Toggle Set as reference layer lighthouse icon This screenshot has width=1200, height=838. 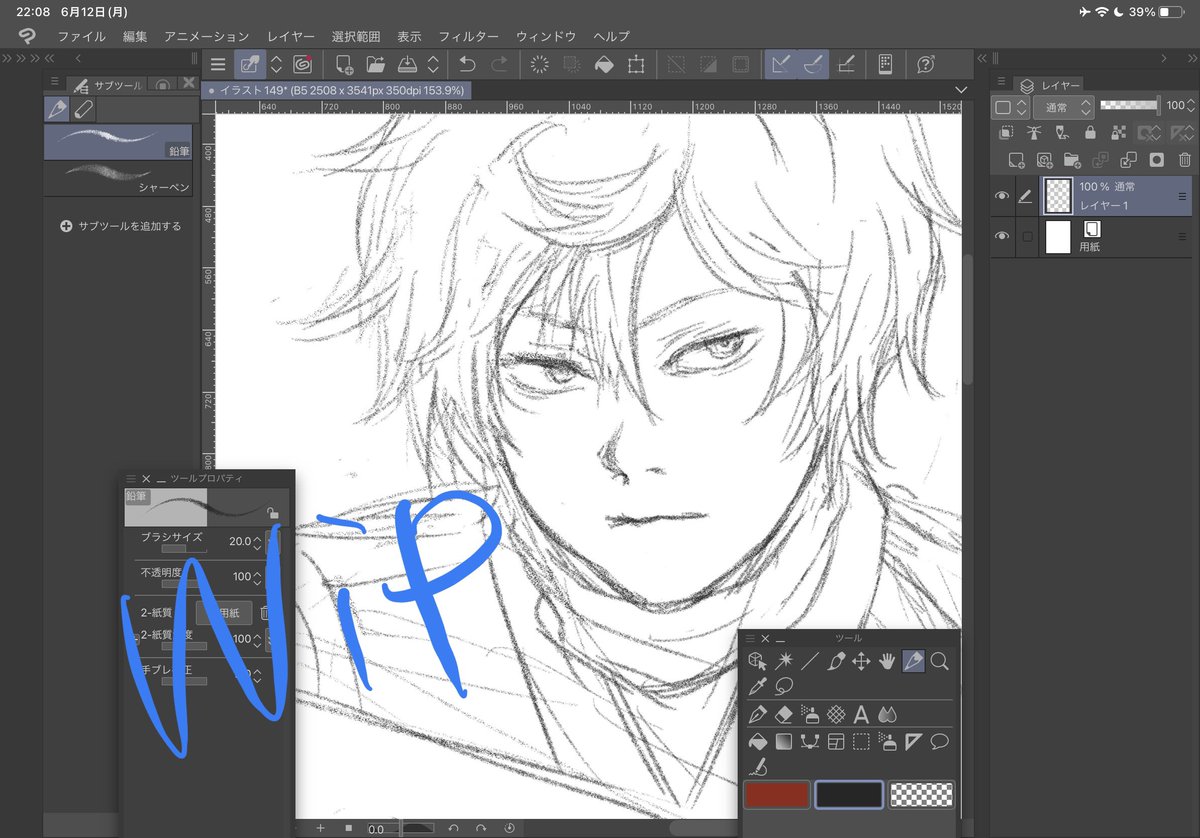[x=1034, y=132]
